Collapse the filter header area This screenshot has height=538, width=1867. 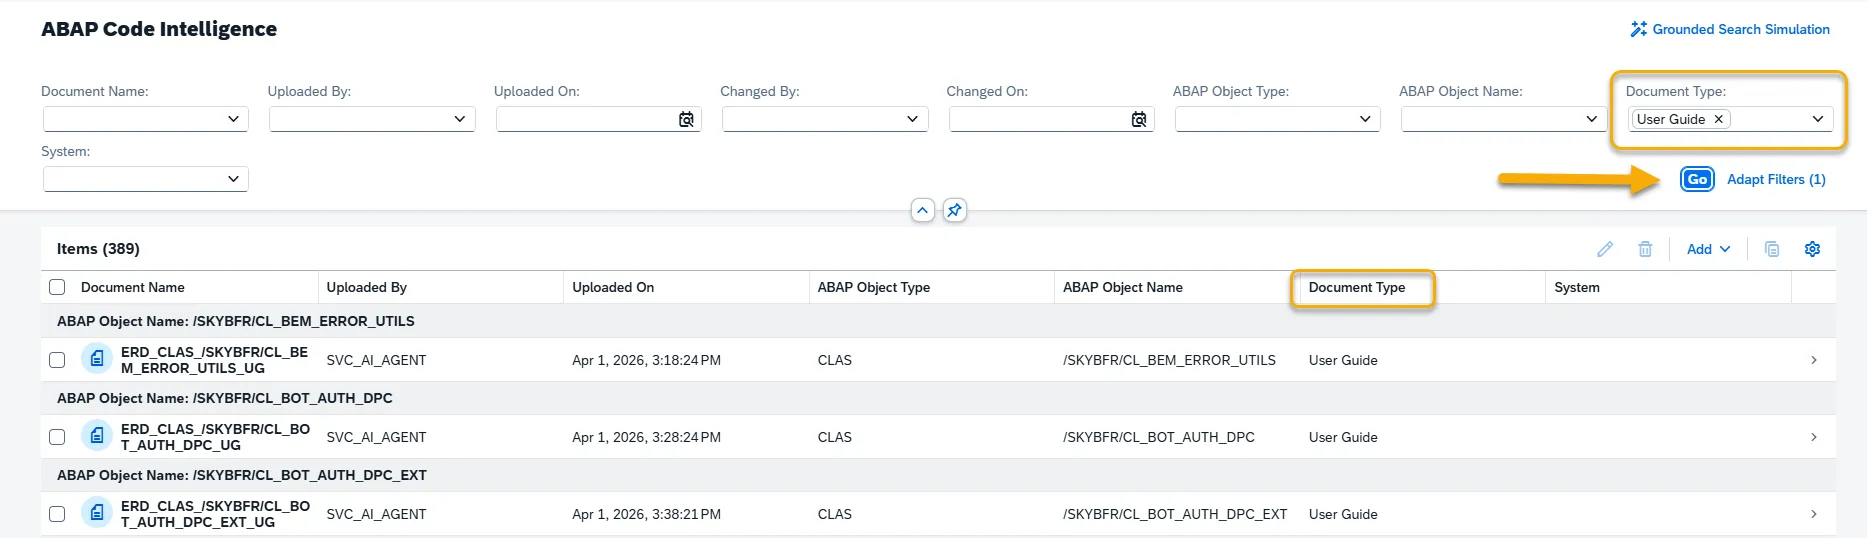(x=923, y=210)
